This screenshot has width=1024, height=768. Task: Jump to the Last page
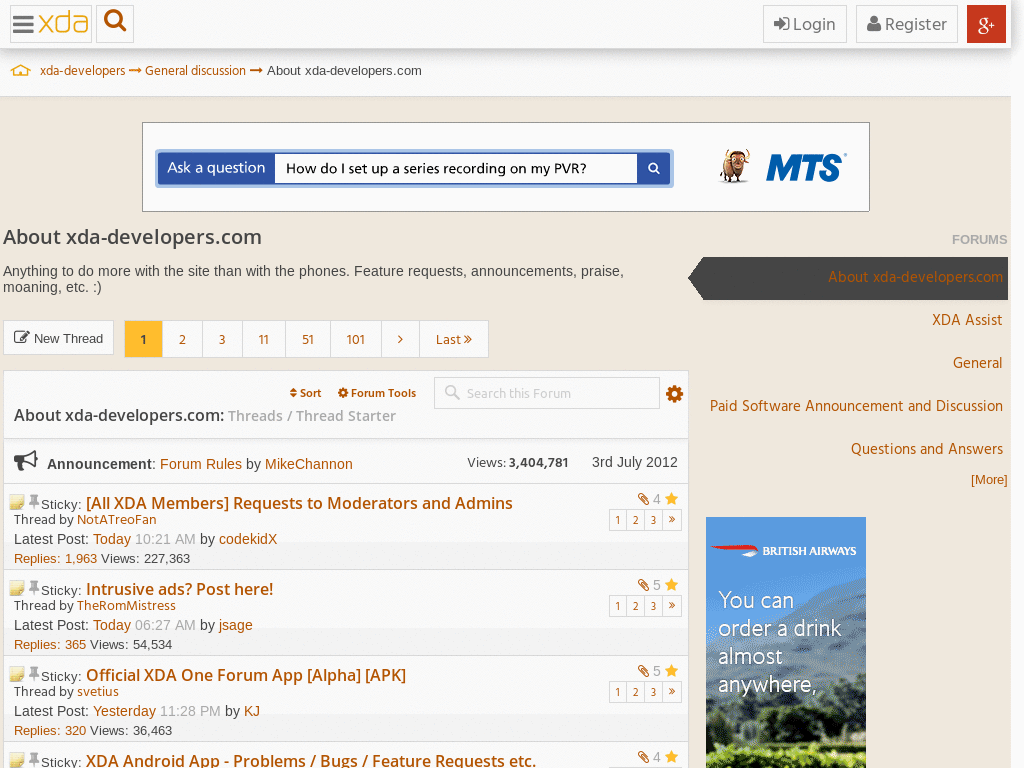(453, 339)
